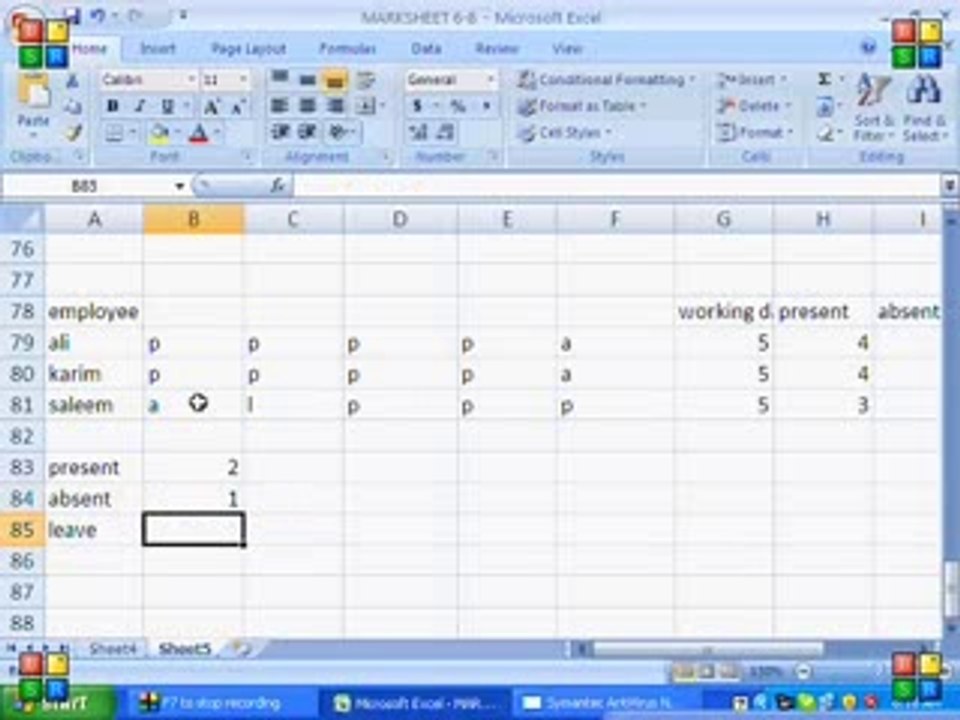Align text right

[335, 106]
